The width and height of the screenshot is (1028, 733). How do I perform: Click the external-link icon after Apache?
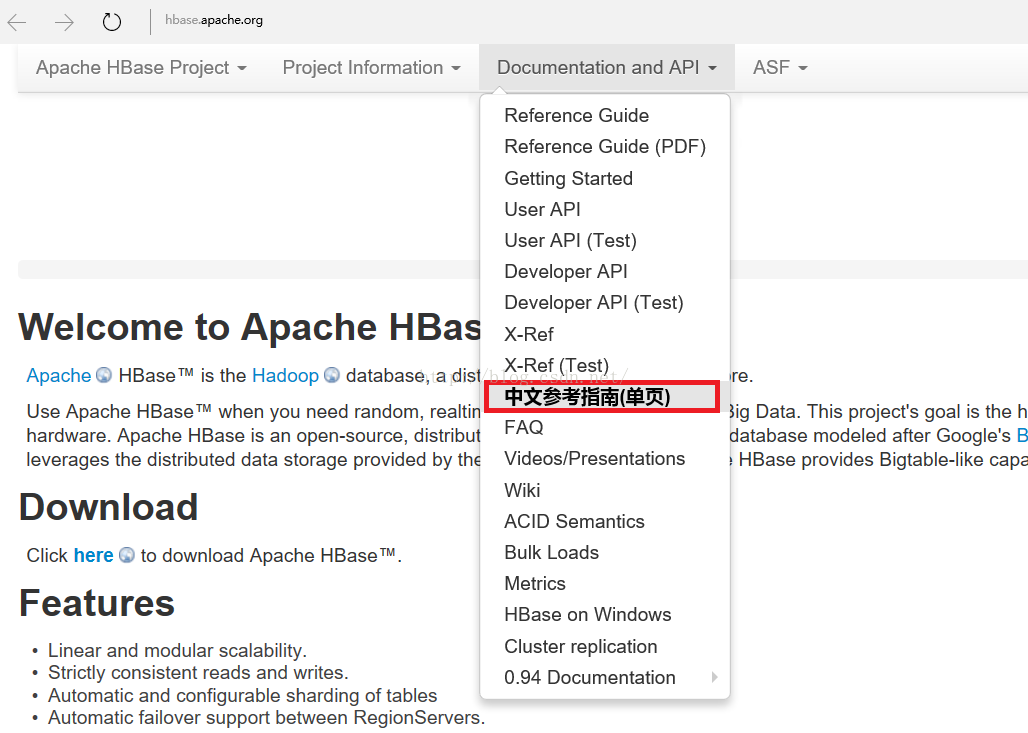click(x=104, y=375)
